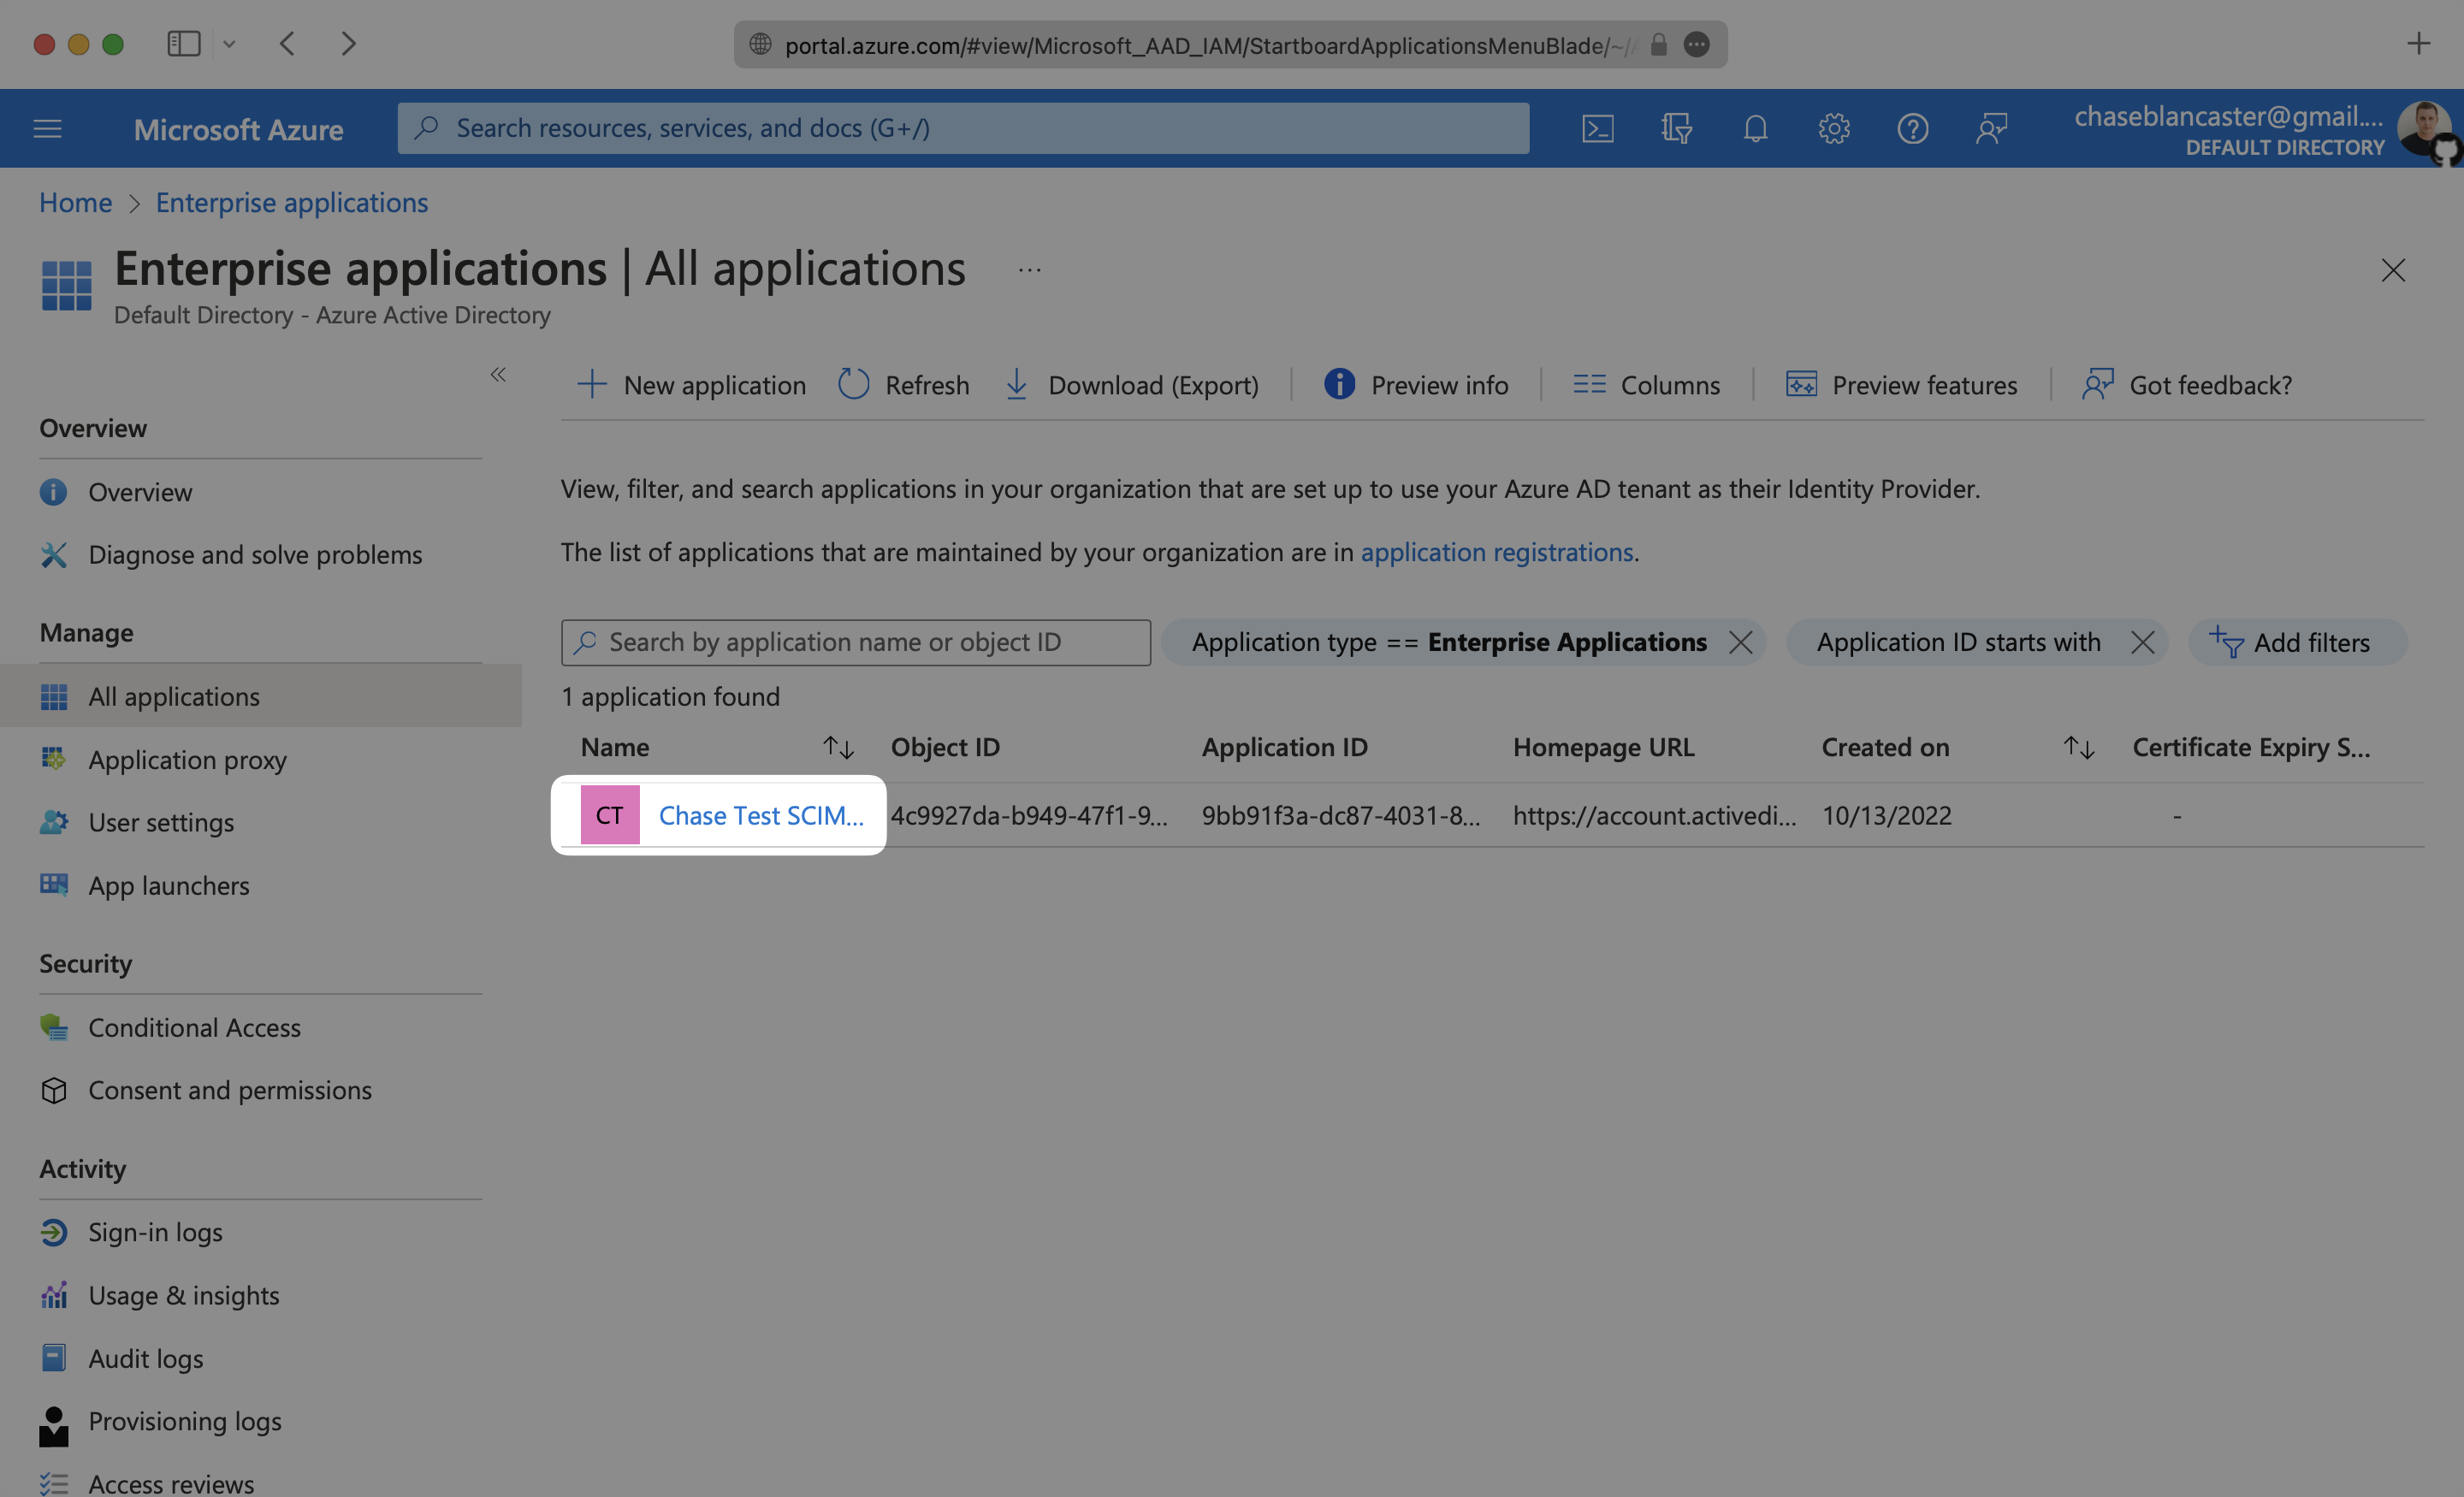Viewport: 2464px width, 1497px height.
Task: Open Conditional Access menu item
Action: click(194, 1027)
